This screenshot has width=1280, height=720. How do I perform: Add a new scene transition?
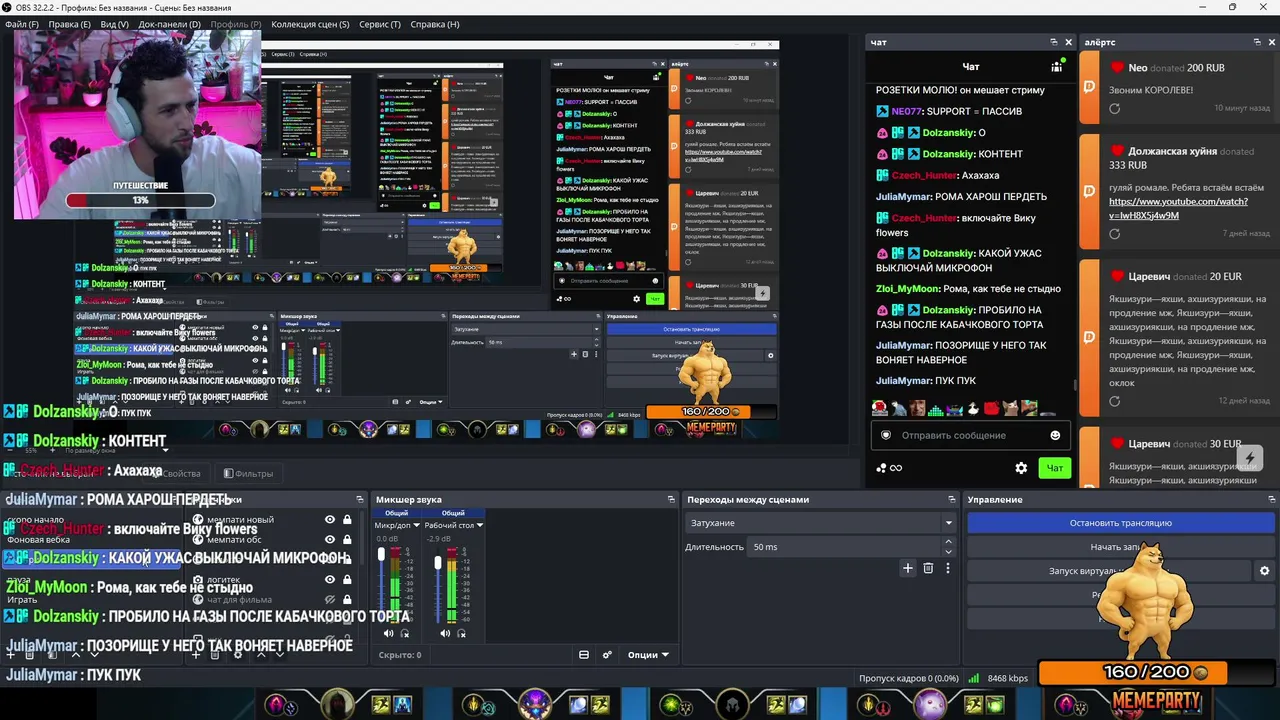[908, 568]
